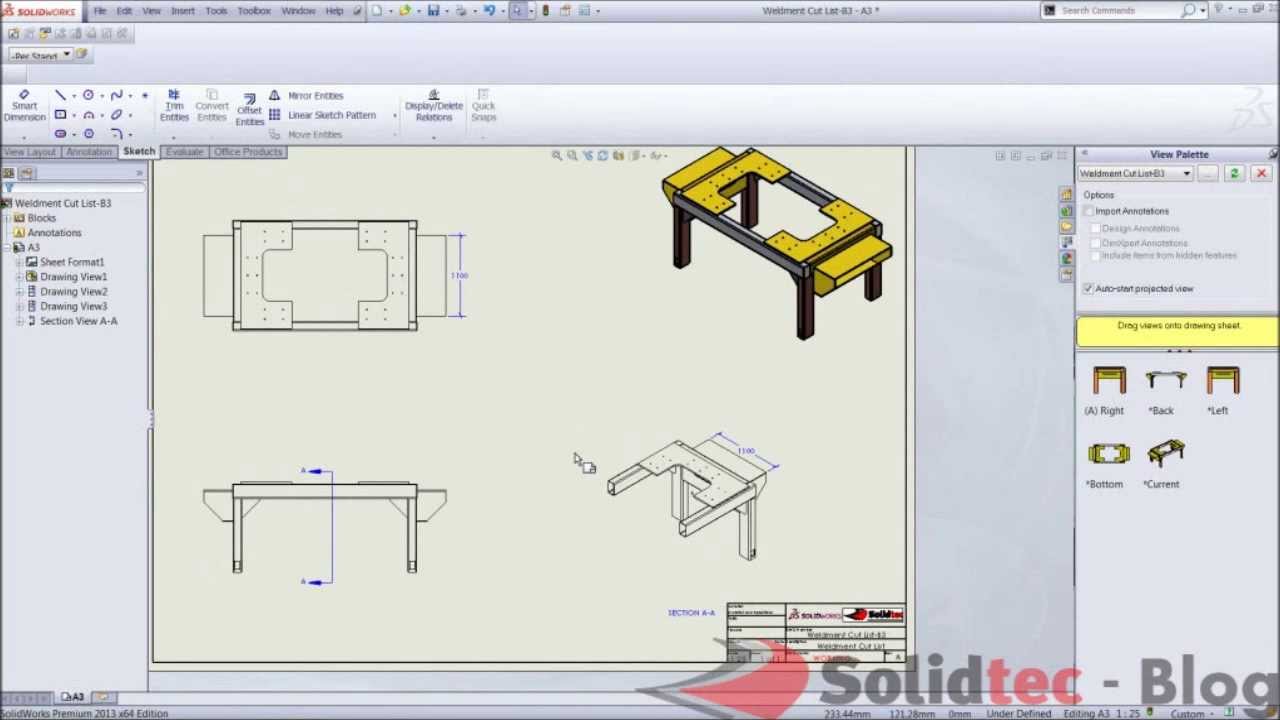Select the Circle sketch tool
The image size is (1280, 720).
tap(88, 95)
